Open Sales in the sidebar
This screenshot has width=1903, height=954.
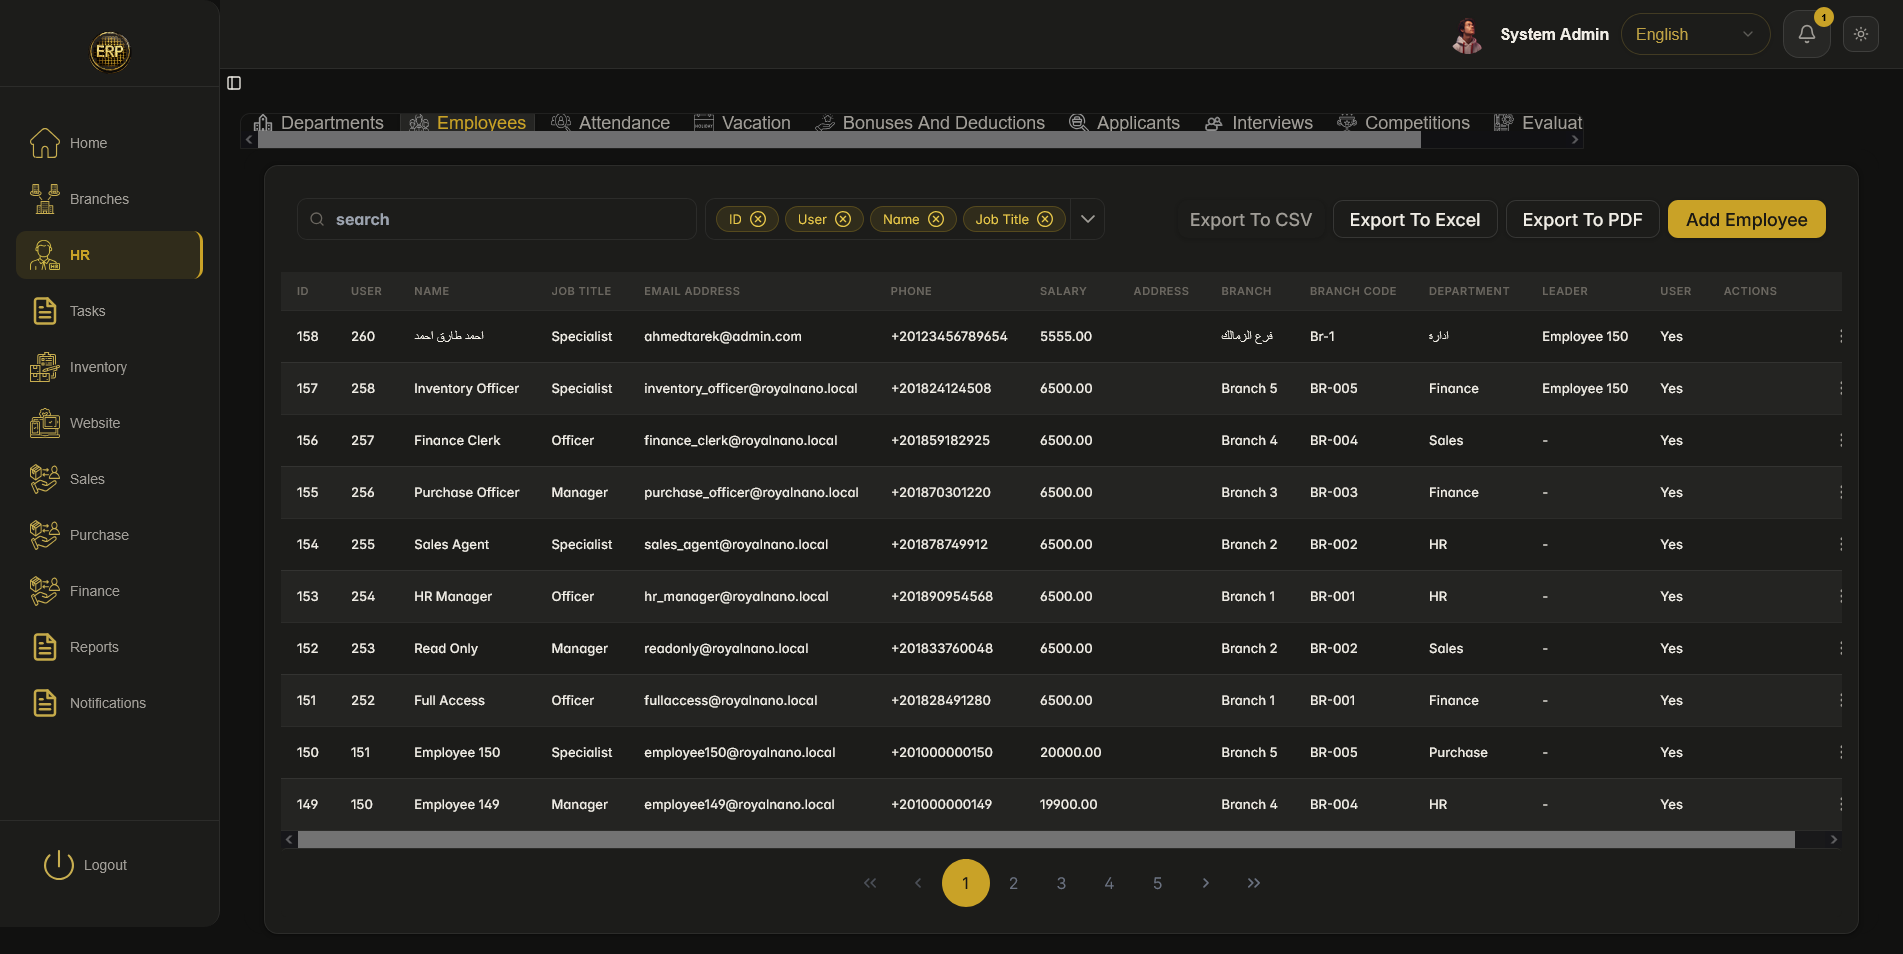(x=110, y=479)
